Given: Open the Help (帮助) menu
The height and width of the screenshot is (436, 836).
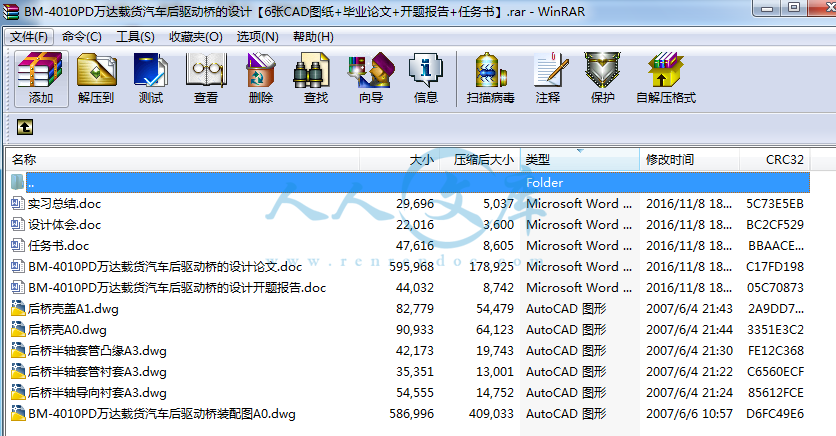Looking at the screenshot, I should (x=314, y=37).
